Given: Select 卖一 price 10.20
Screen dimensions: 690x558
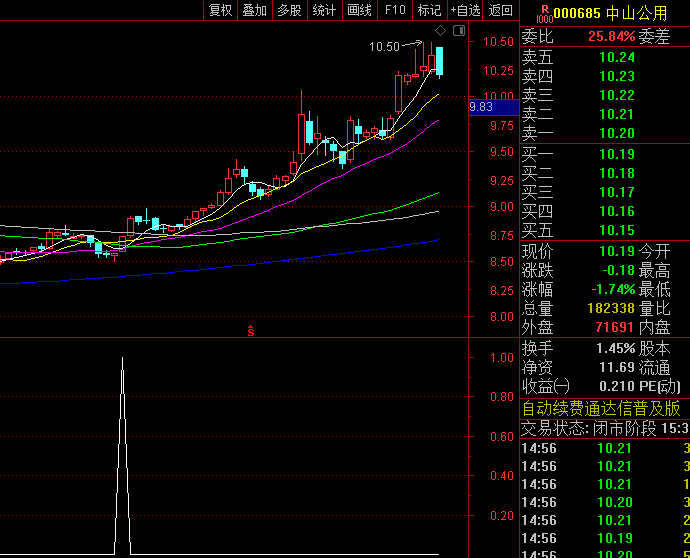Looking at the screenshot, I should tap(617, 133).
